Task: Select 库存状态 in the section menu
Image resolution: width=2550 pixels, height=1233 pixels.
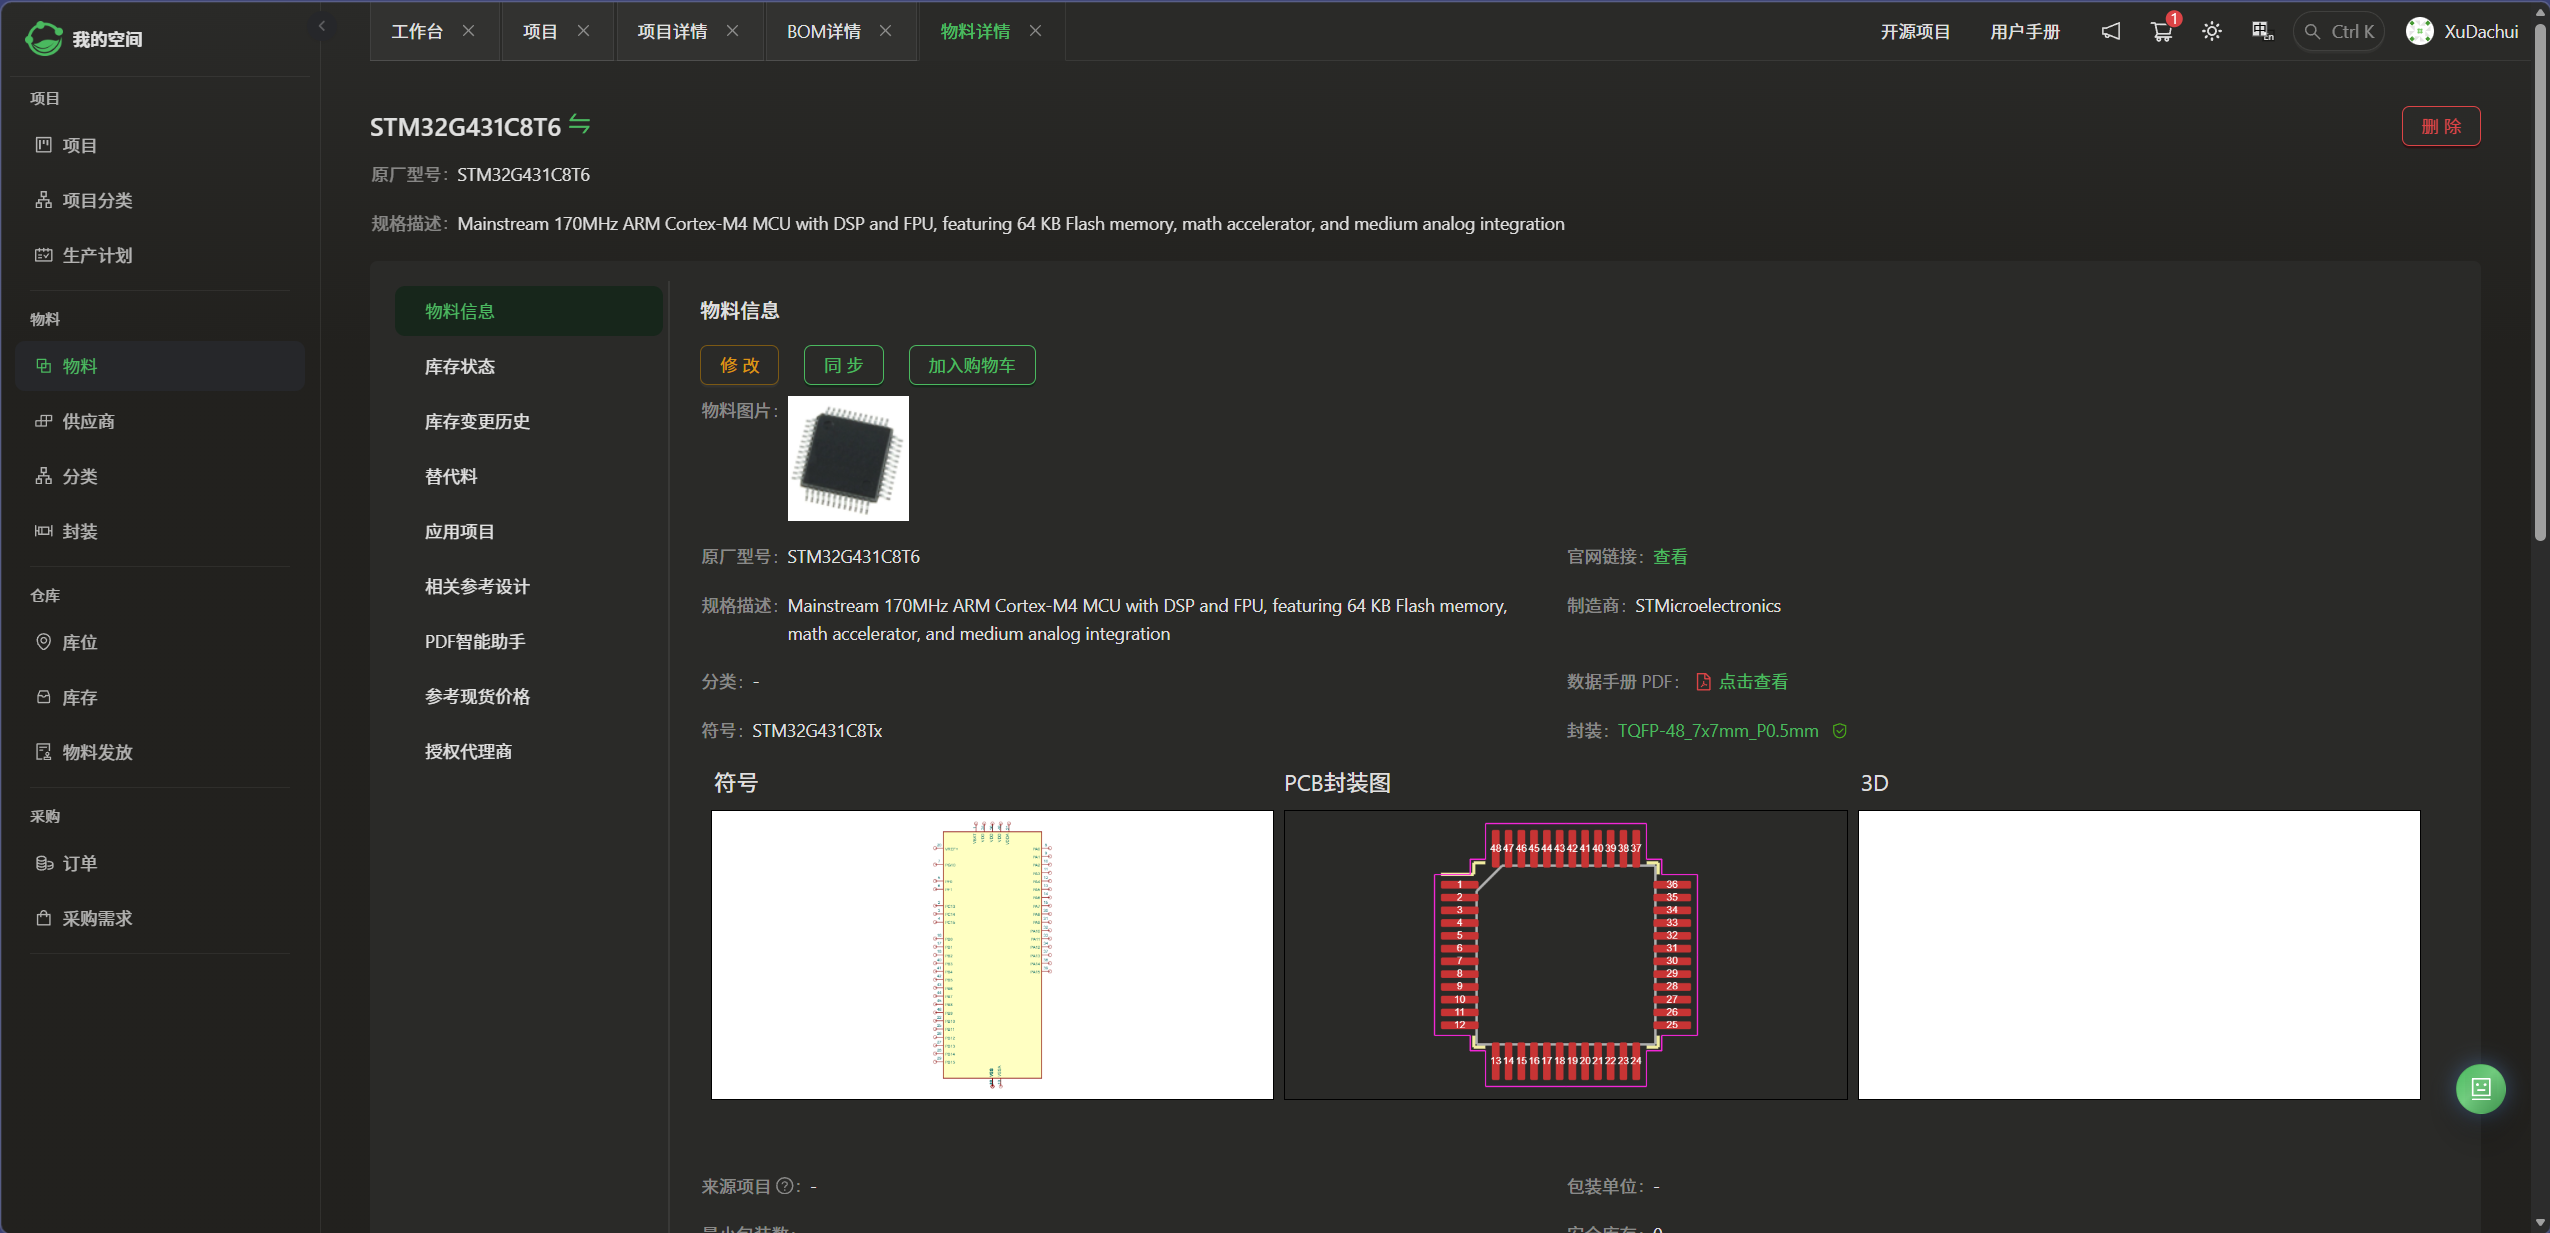Action: (x=460, y=367)
